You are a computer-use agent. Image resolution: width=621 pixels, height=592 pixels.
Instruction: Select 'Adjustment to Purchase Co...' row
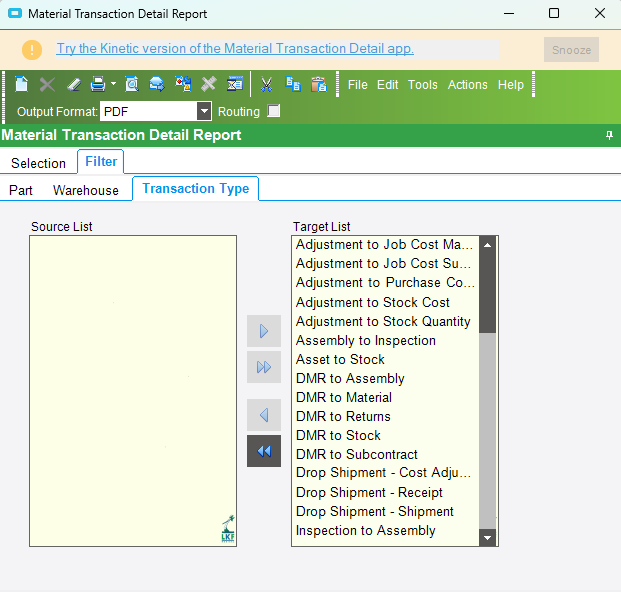point(385,283)
